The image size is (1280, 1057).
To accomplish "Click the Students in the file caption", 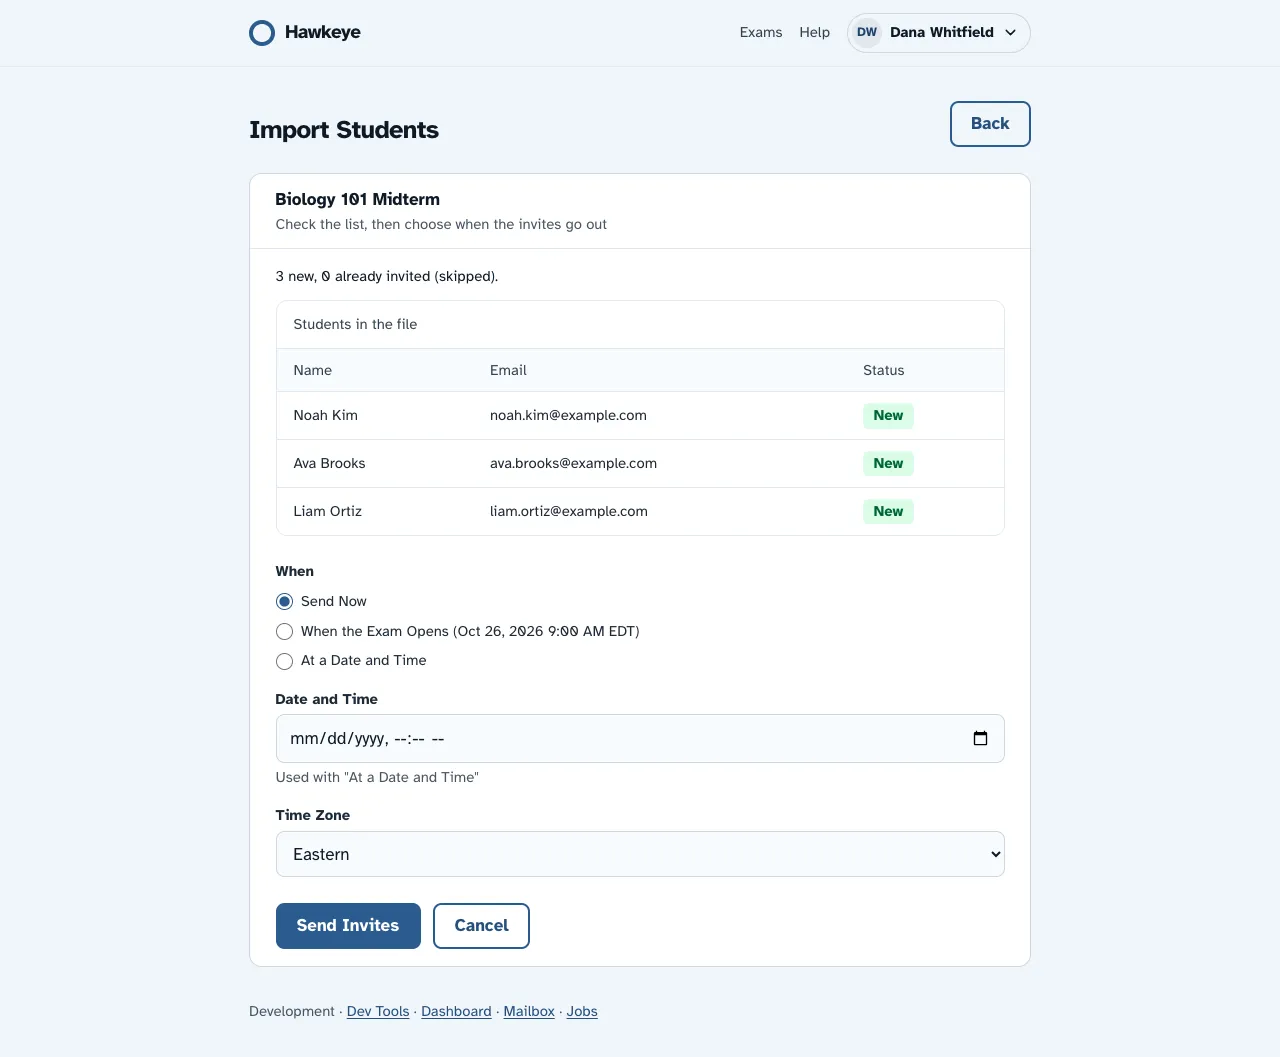I will tap(355, 324).
